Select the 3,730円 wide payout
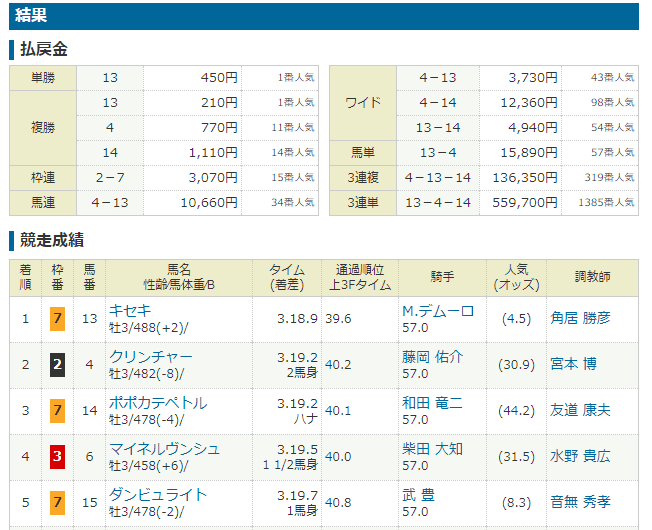 pyautogui.click(x=533, y=78)
